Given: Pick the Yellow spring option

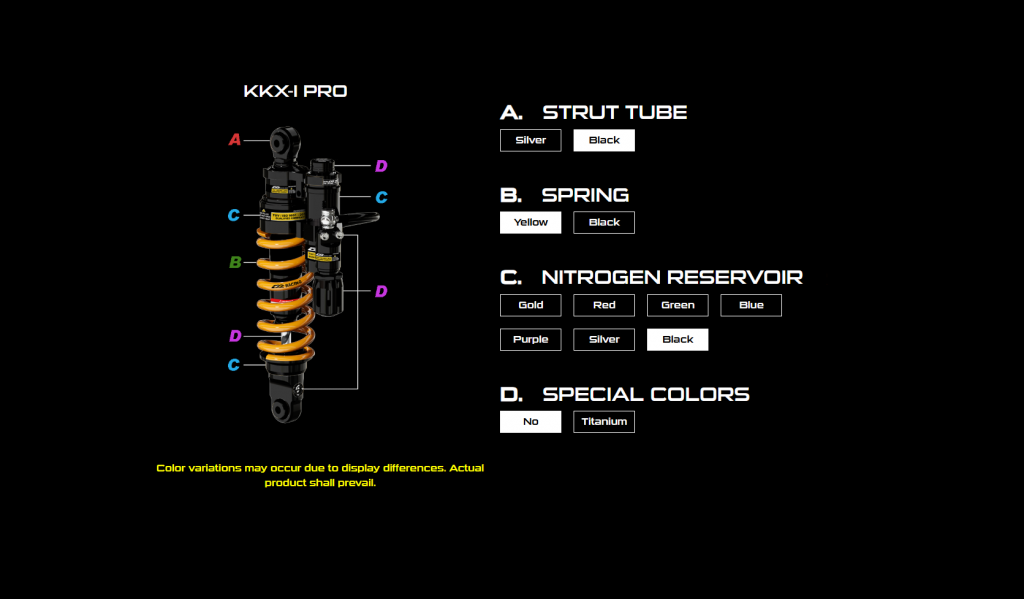Looking at the screenshot, I should click(x=530, y=222).
